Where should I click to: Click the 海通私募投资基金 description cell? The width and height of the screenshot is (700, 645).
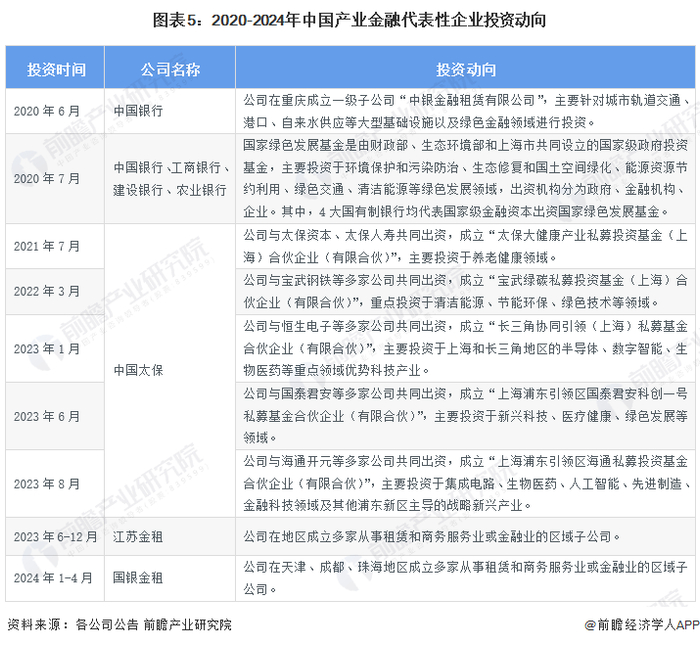pyautogui.click(x=466, y=483)
